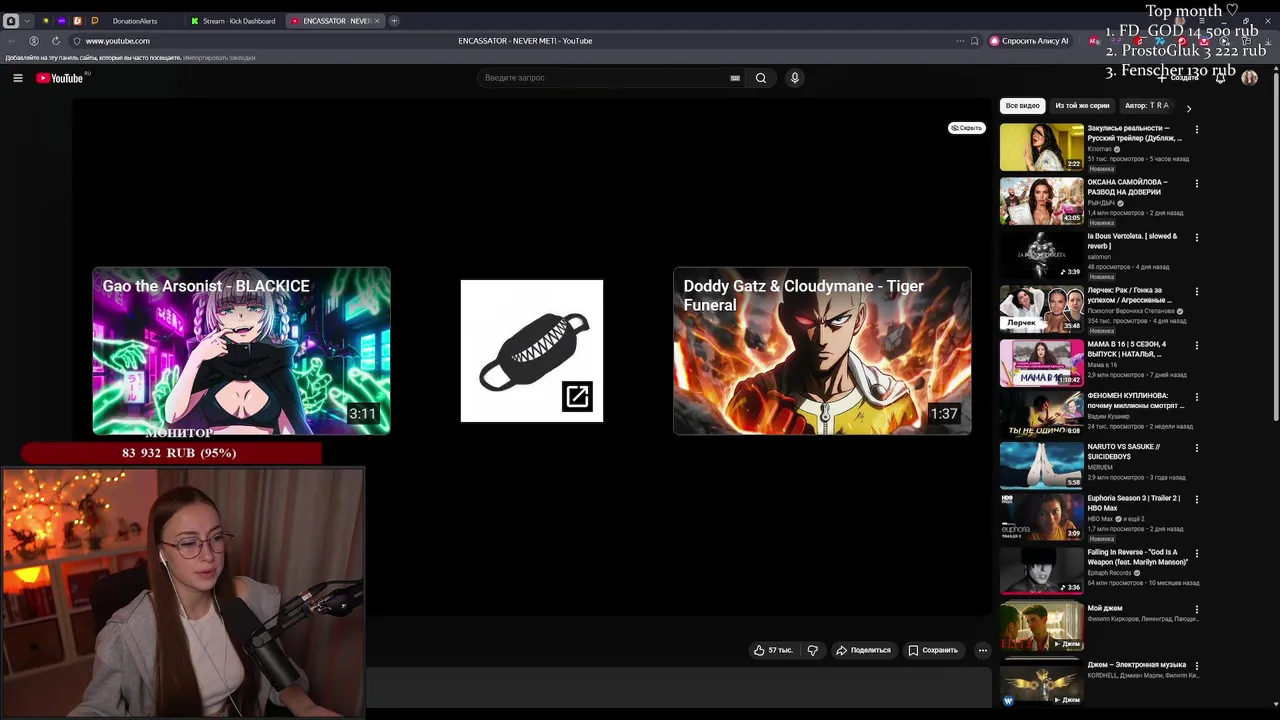Viewport: 1280px width, 720px height.
Task: Expand the browser tab list chevron
Action: tap(27, 20)
